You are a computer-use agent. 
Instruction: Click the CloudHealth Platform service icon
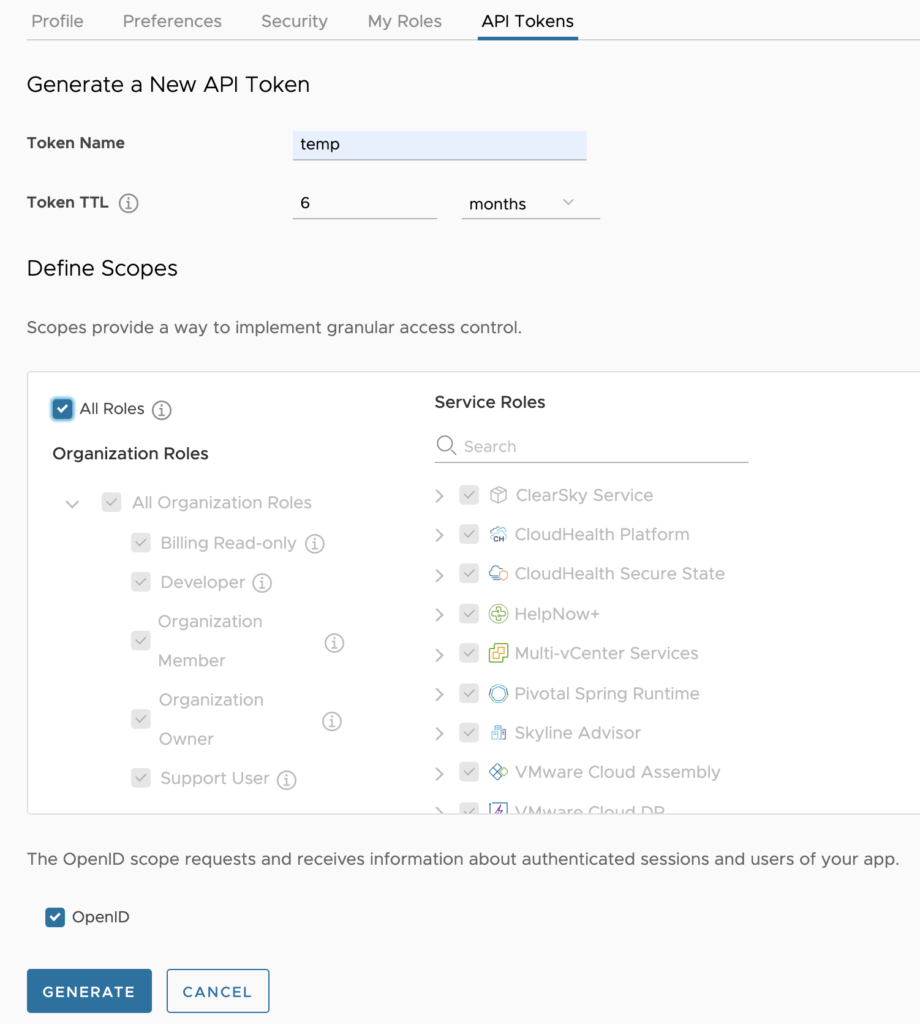click(498, 535)
